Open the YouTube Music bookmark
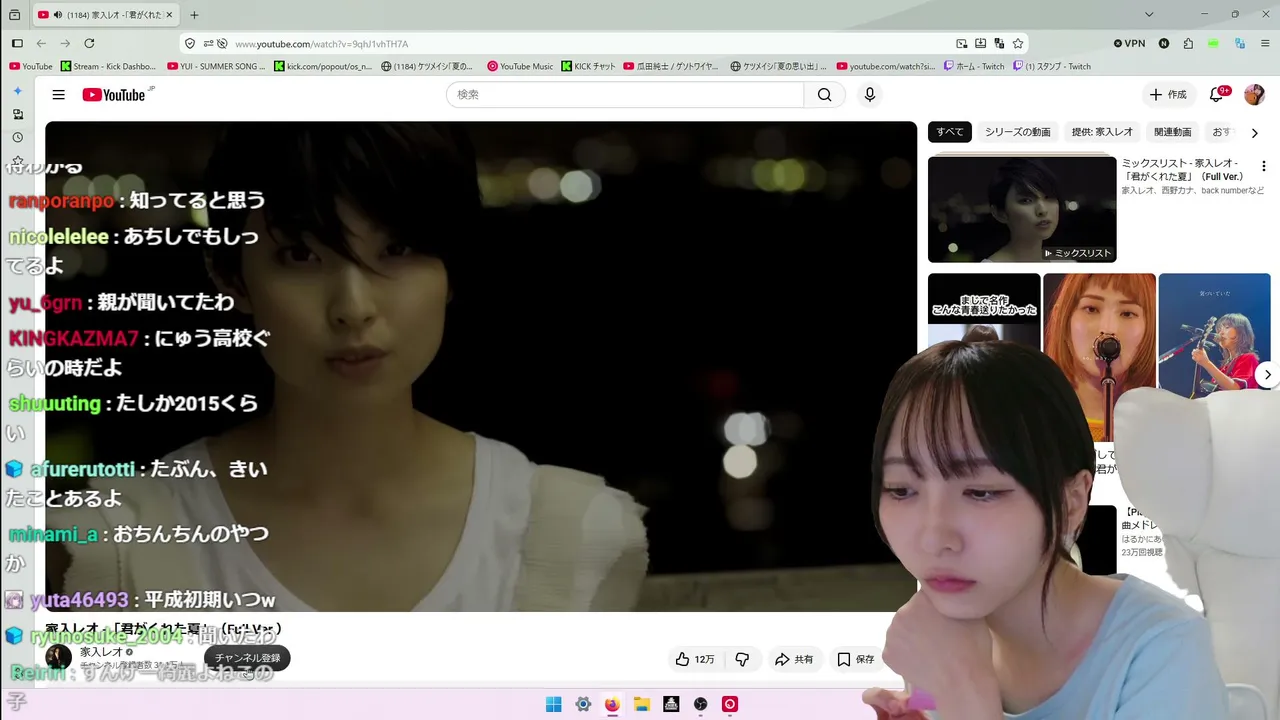The height and width of the screenshot is (720, 1280). 520,67
